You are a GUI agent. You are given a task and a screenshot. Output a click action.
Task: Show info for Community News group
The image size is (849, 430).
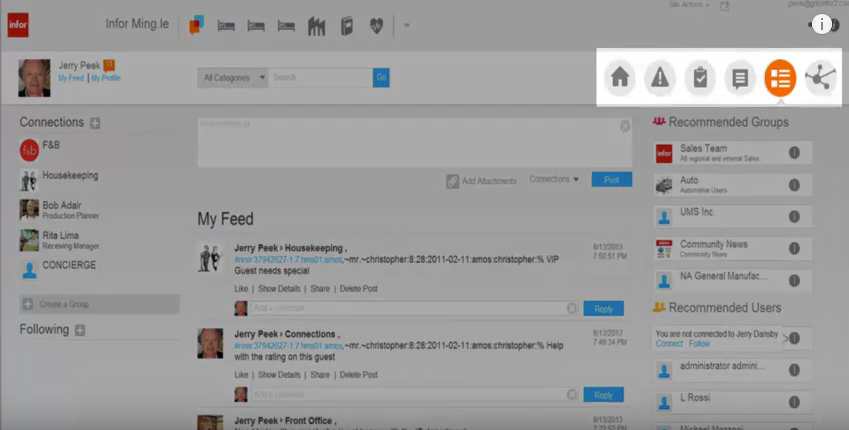(794, 248)
